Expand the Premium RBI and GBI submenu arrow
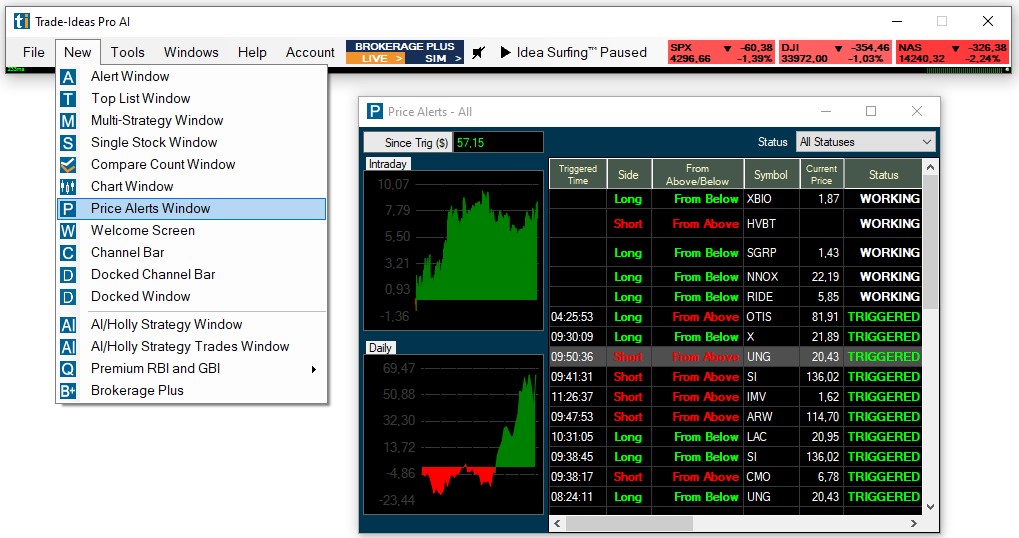The image size is (1019, 538). [x=313, y=369]
